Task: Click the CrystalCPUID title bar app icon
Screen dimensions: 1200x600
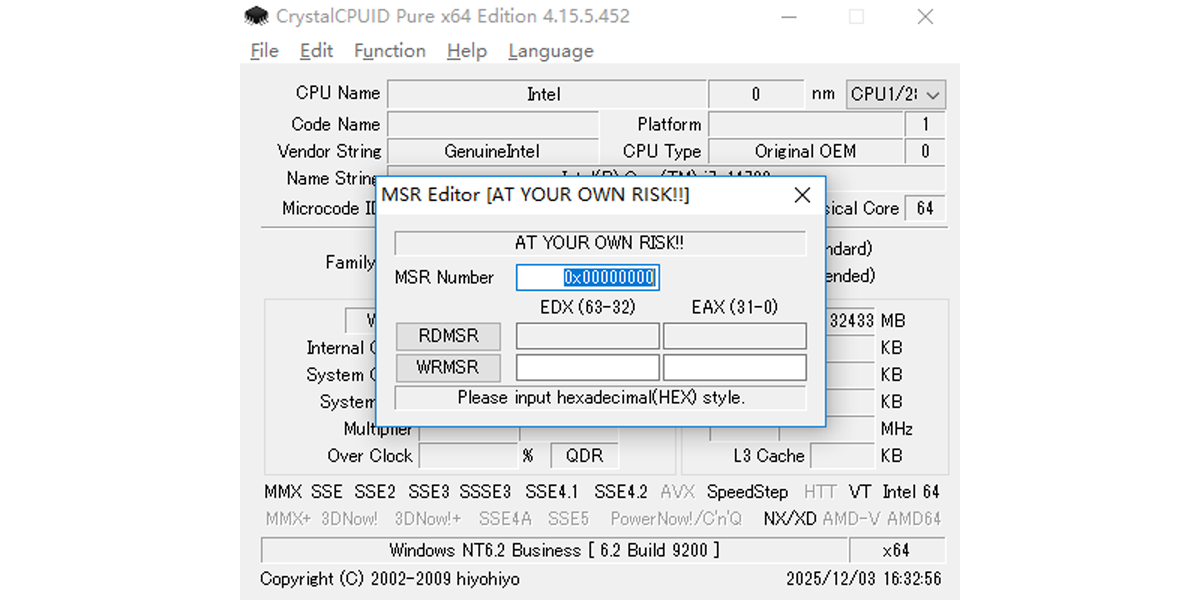Action: click(x=257, y=16)
